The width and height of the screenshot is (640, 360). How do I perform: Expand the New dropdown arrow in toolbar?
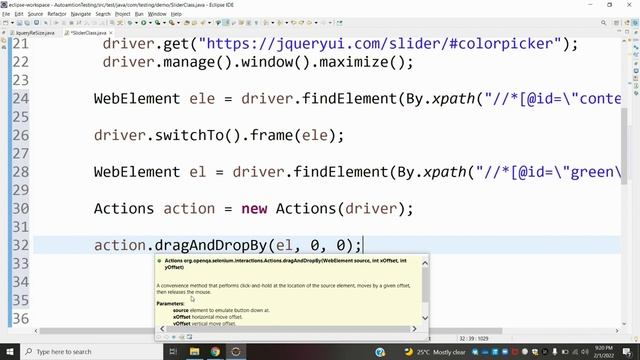pos(12,23)
